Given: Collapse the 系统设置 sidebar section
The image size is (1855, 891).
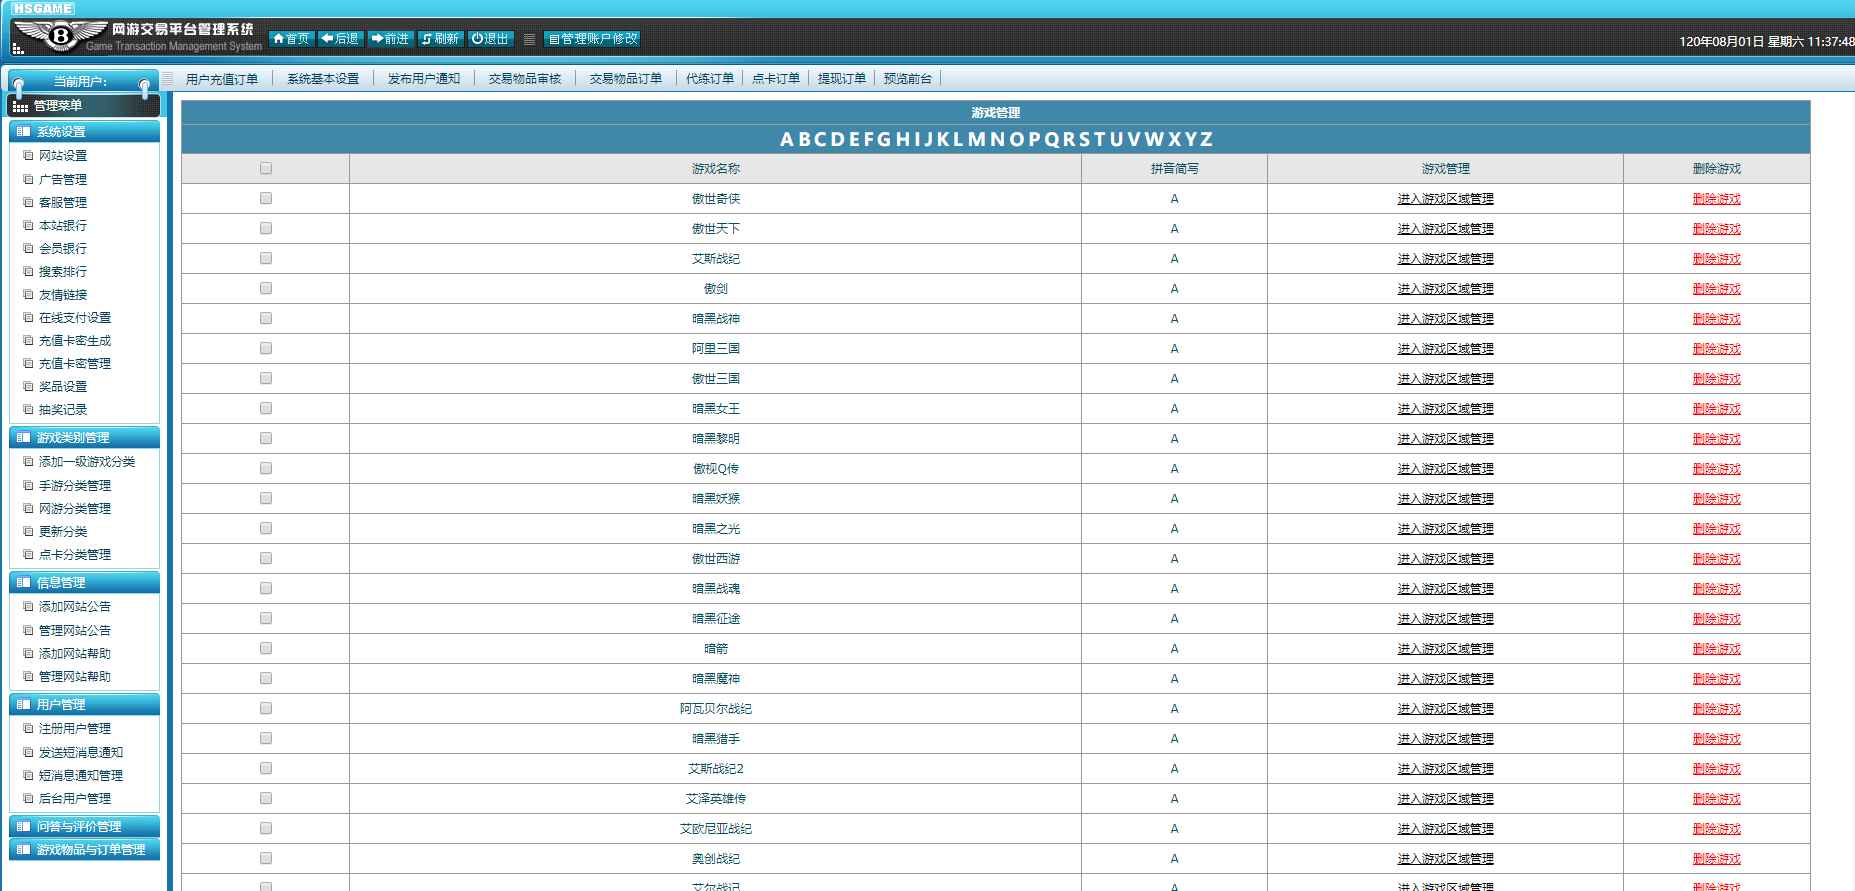Looking at the screenshot, I should pyautogui.click(x=84, y=131).
